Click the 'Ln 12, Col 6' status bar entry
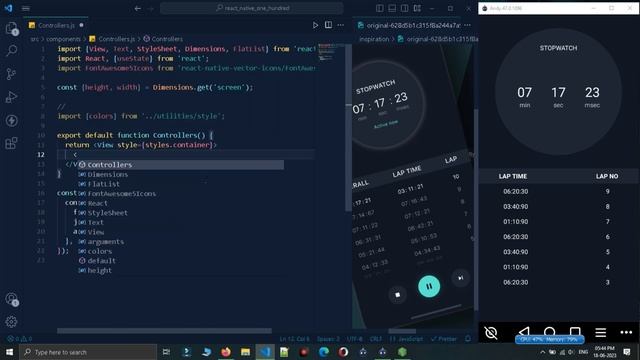The image size is (640, 360). pos(294,339)
